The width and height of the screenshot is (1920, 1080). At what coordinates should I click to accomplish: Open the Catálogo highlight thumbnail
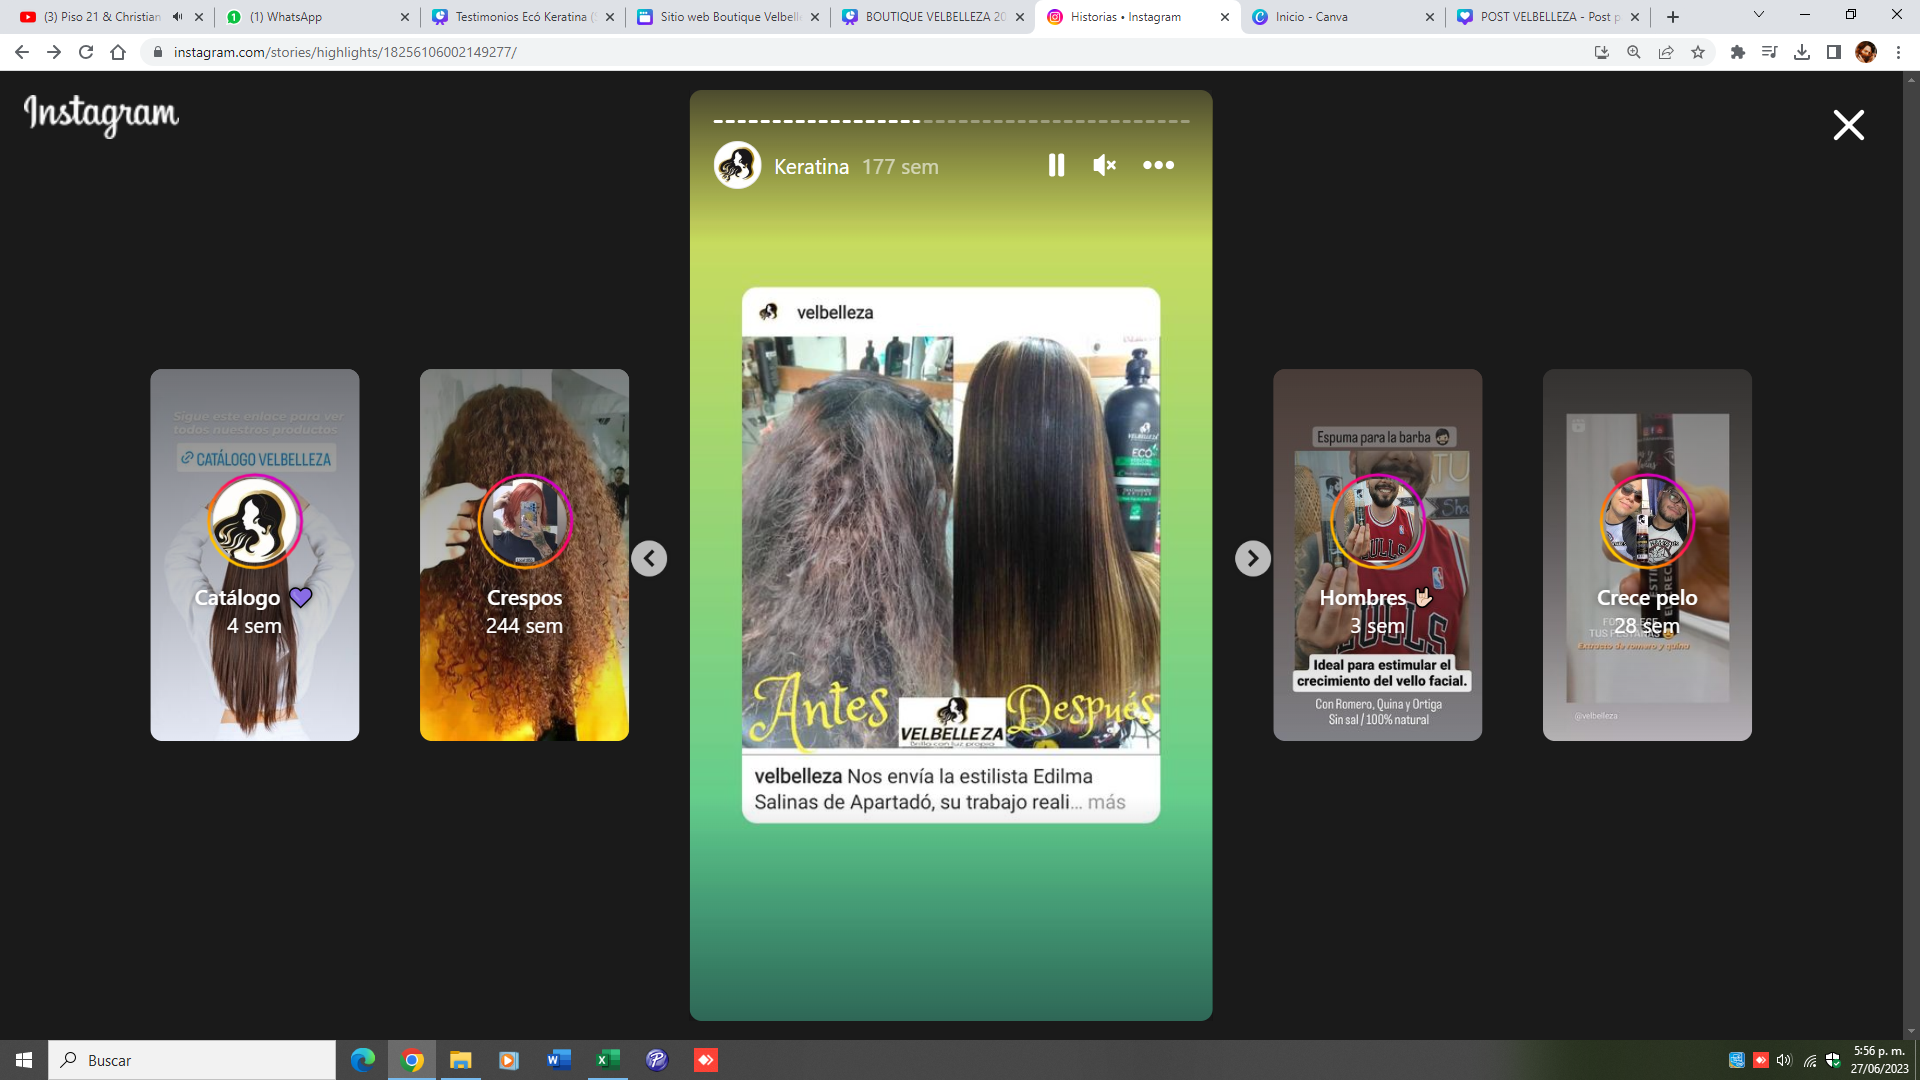click(255, 555)
